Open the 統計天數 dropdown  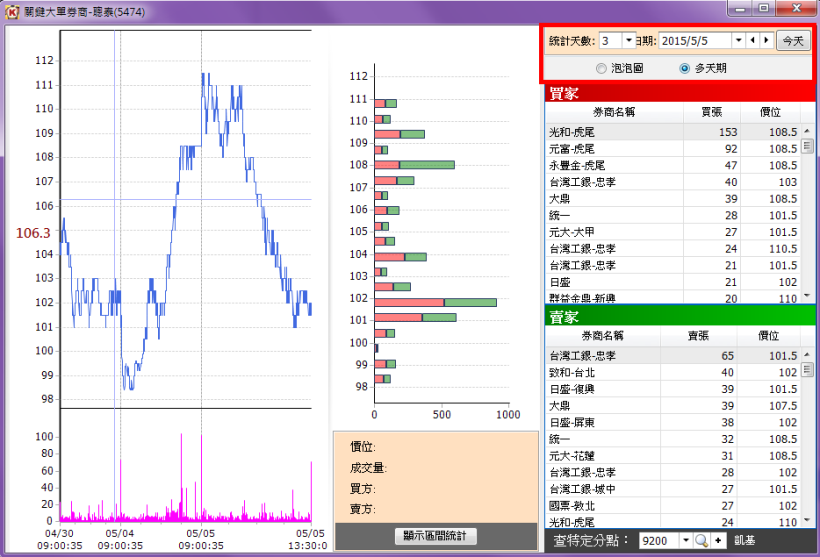coord(628,41)
